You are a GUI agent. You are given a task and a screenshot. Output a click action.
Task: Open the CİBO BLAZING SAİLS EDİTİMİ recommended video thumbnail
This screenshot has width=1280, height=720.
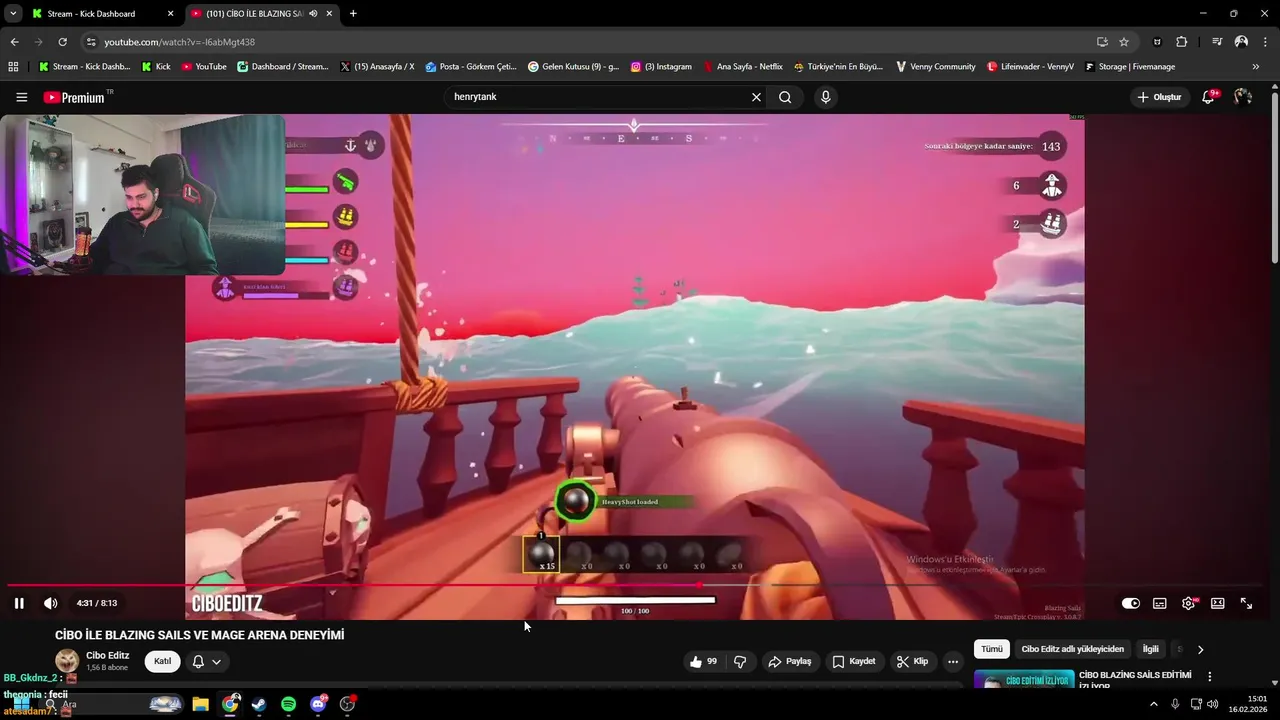(x=1024, y=679)
